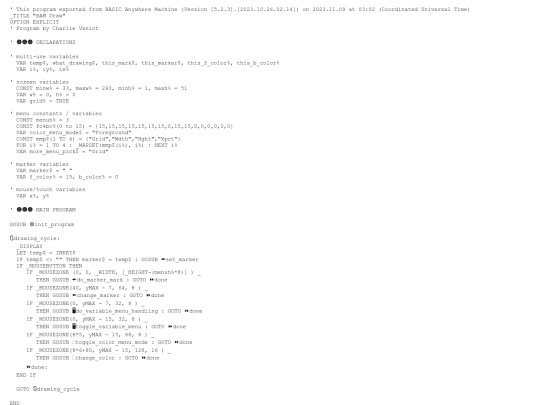Viewport: 540px width, 405px height.
Task: Click the emoji before init_program
Action: (32, 224)
